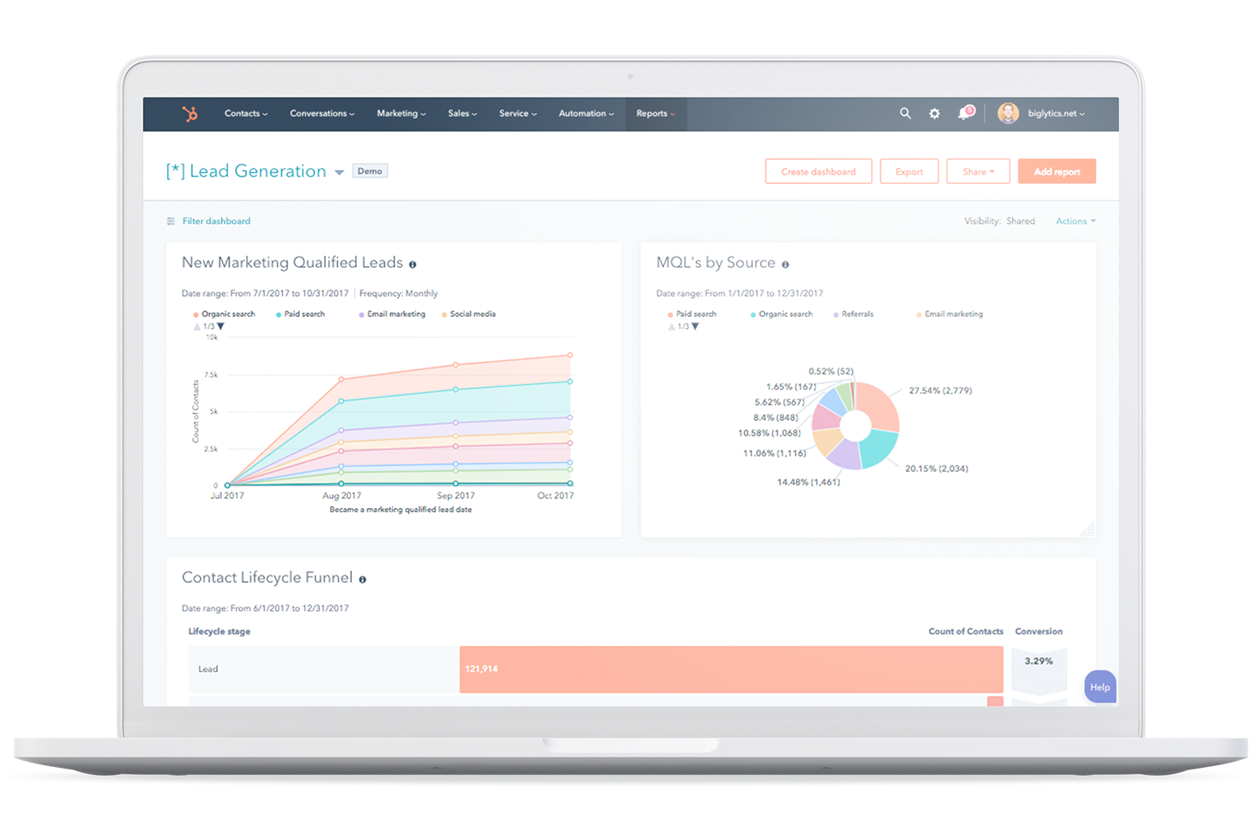
Task: Show info for Contact Lifecycle Funnel
Action: click(x=362, y=579)
